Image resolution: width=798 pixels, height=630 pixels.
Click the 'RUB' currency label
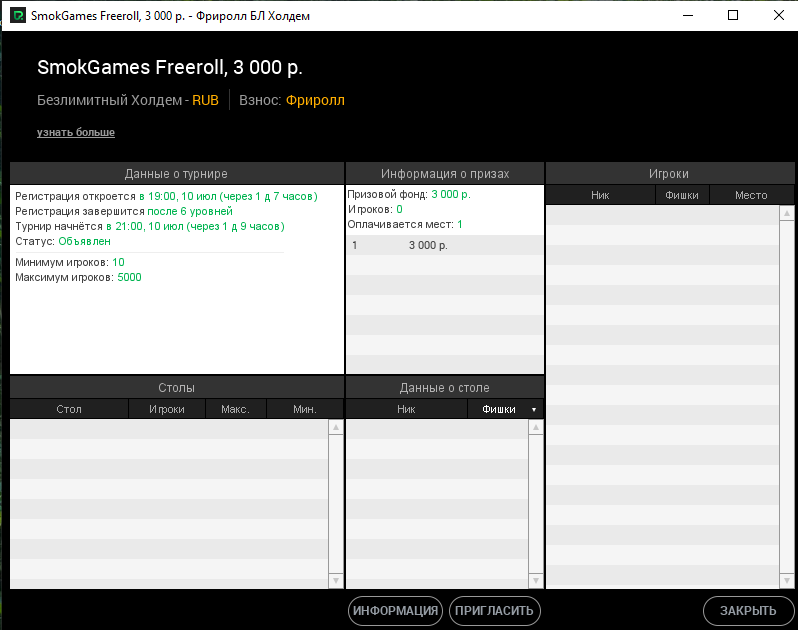point(205,100)
